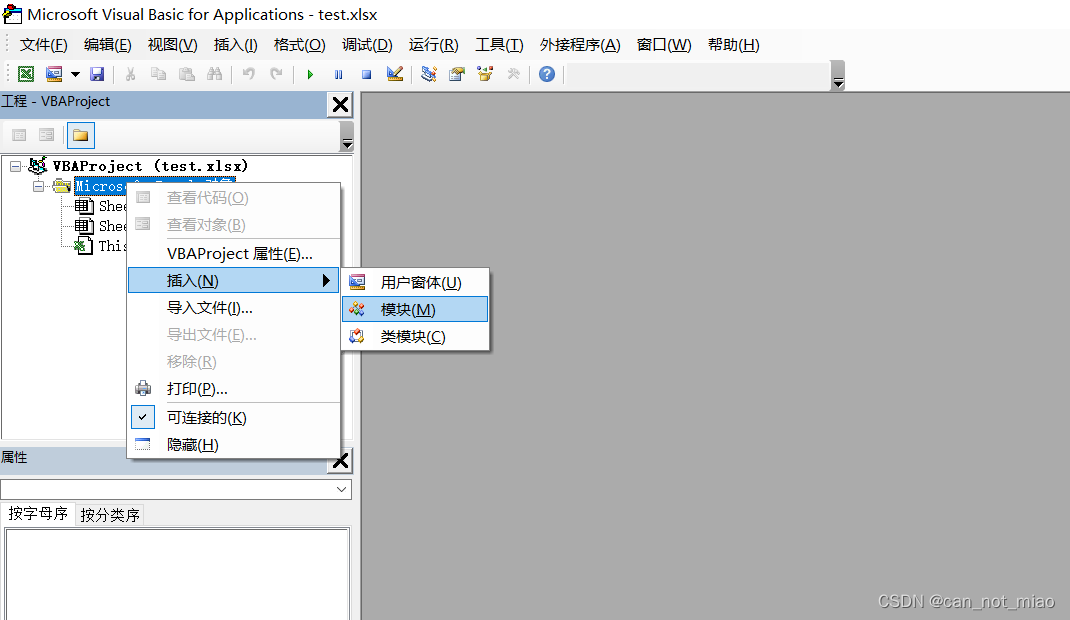Open the Project Explorer toolbar icon
Image resolution: width=1070 pixels, height=620 pixels.
point(429,74)
